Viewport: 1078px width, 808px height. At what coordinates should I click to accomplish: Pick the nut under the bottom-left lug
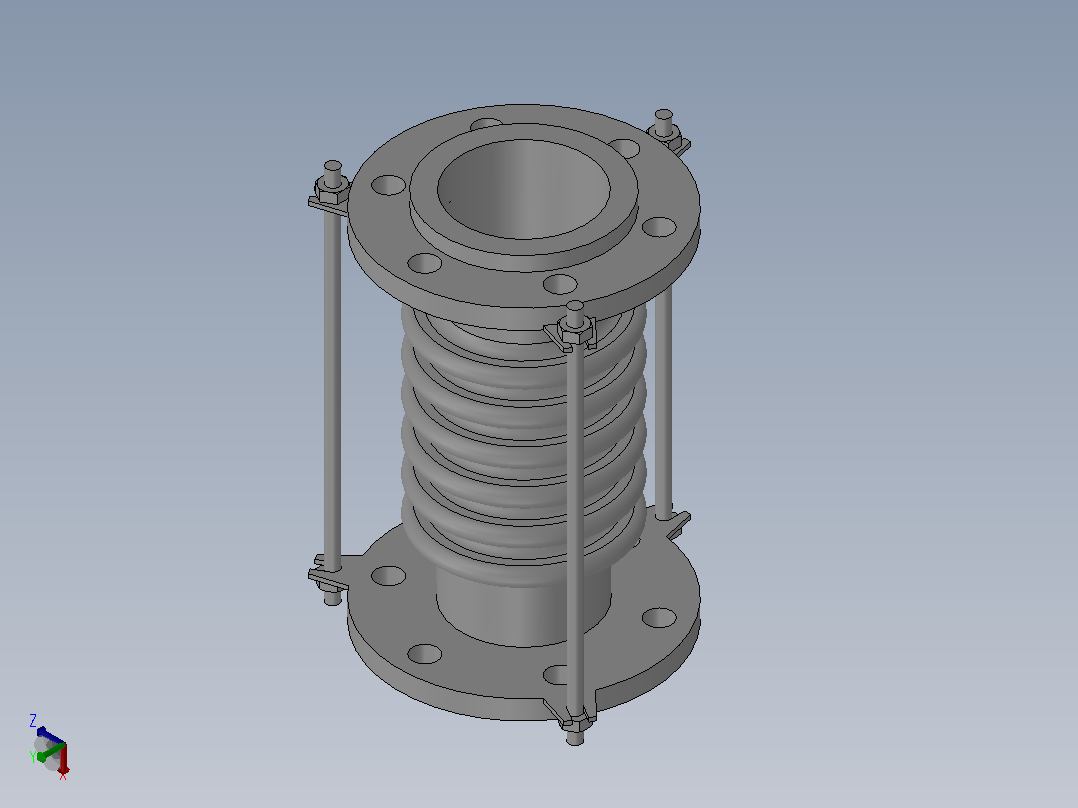pyautogui.click(x=331, y=586)
